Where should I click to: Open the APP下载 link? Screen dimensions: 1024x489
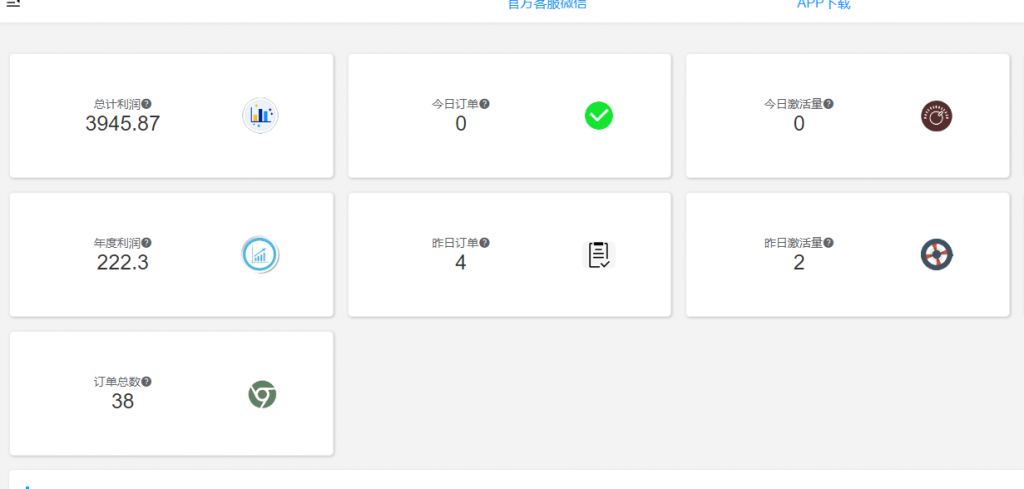point(823,5)
